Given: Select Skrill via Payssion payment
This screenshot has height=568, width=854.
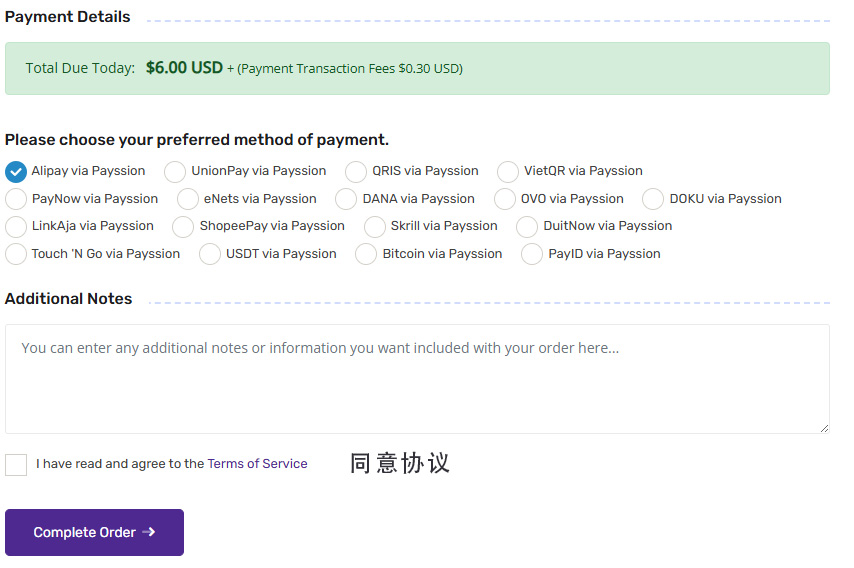Looking at the screenshot, I should 375,226.
